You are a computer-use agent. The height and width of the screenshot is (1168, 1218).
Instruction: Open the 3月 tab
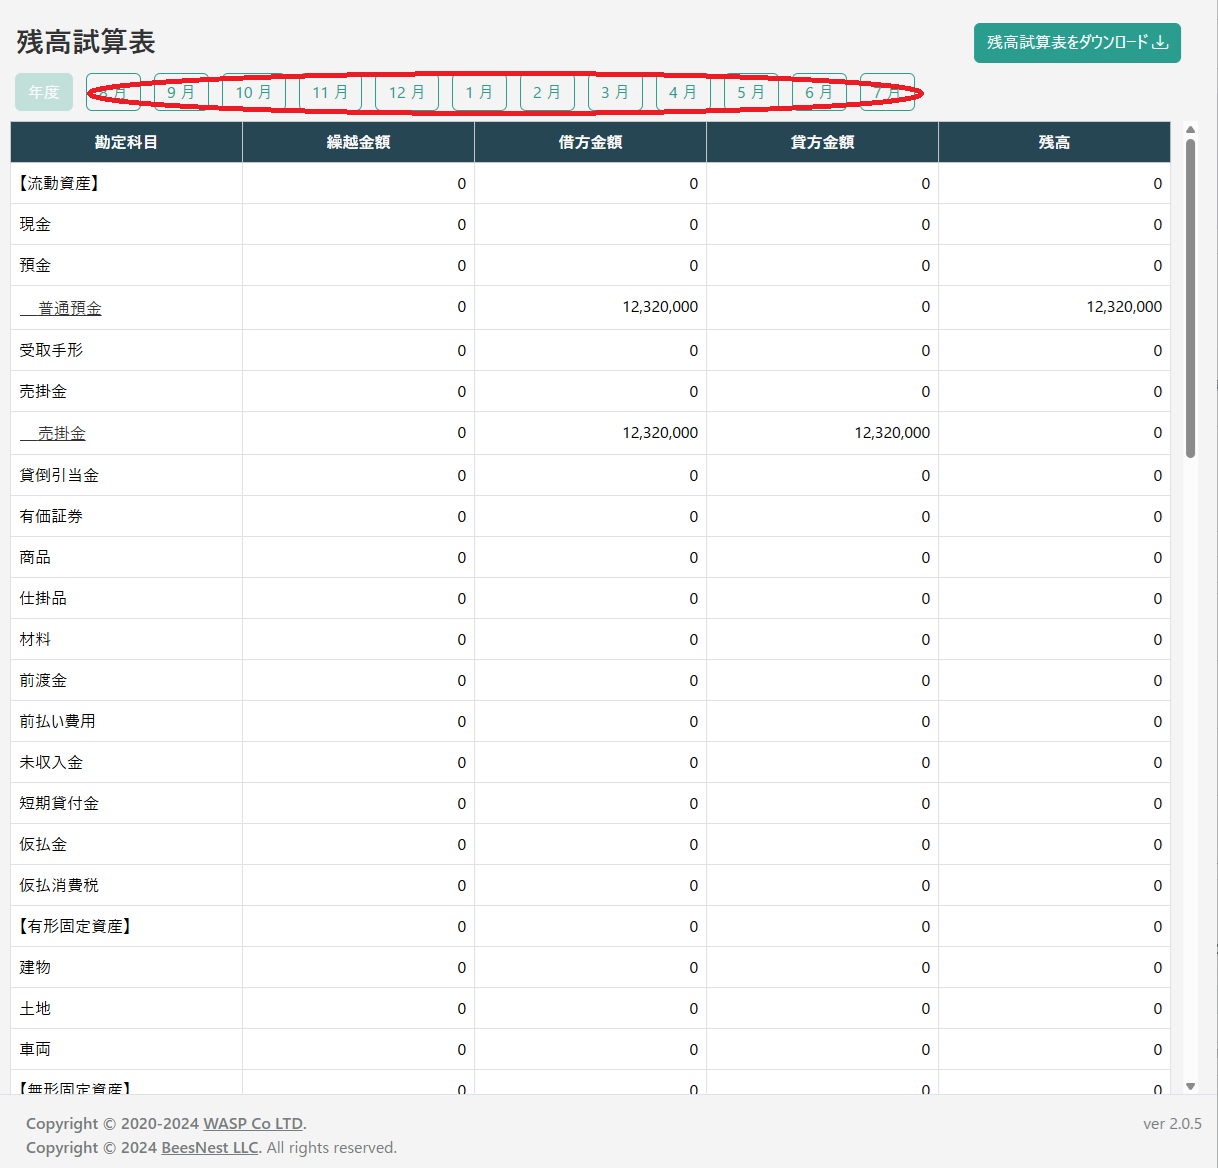coord(615,92)
